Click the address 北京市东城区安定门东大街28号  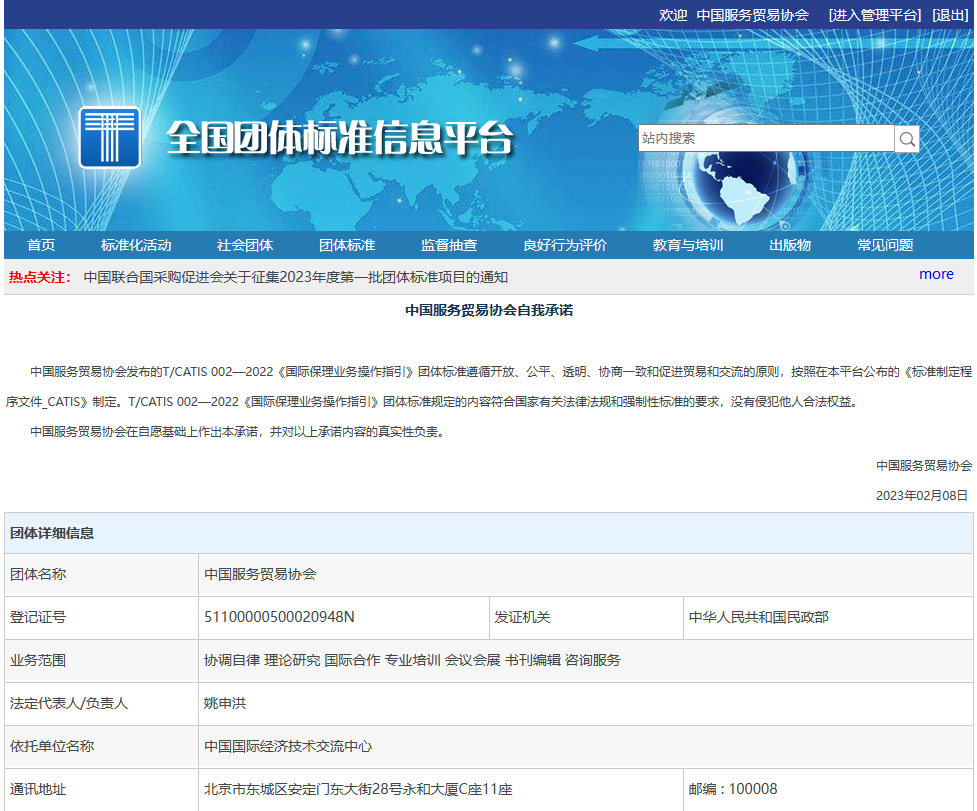(358, 789)
